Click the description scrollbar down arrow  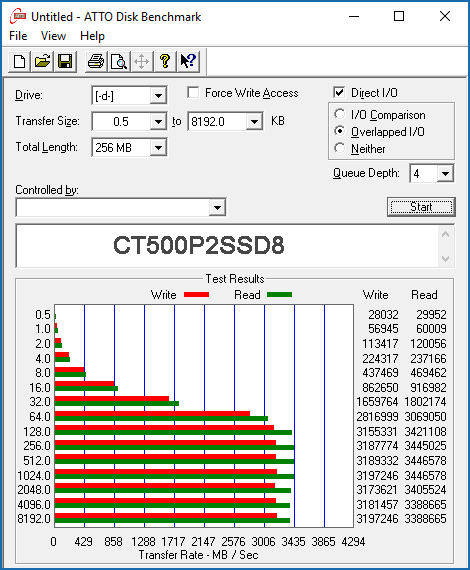point(446,258)
